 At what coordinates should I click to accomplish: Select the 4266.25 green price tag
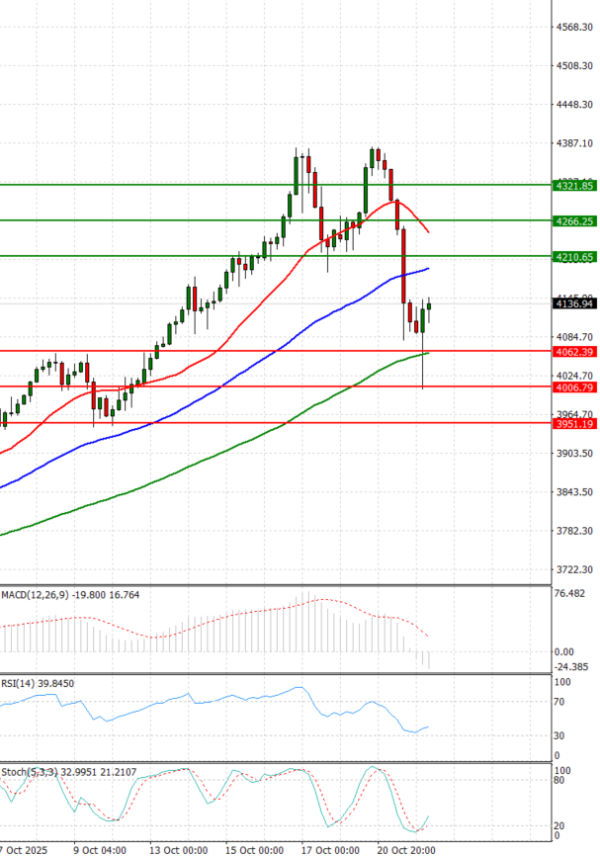(x=574, y=222)
